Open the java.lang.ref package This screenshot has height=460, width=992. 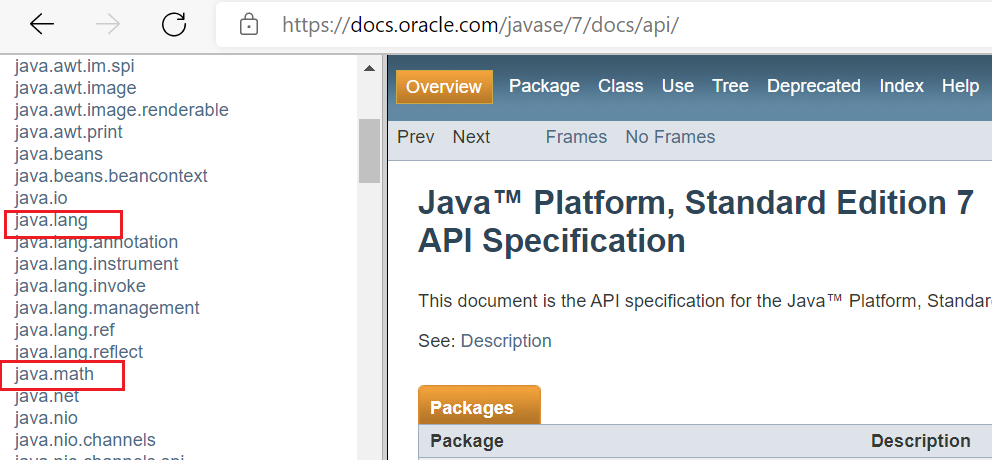point(65,330)
